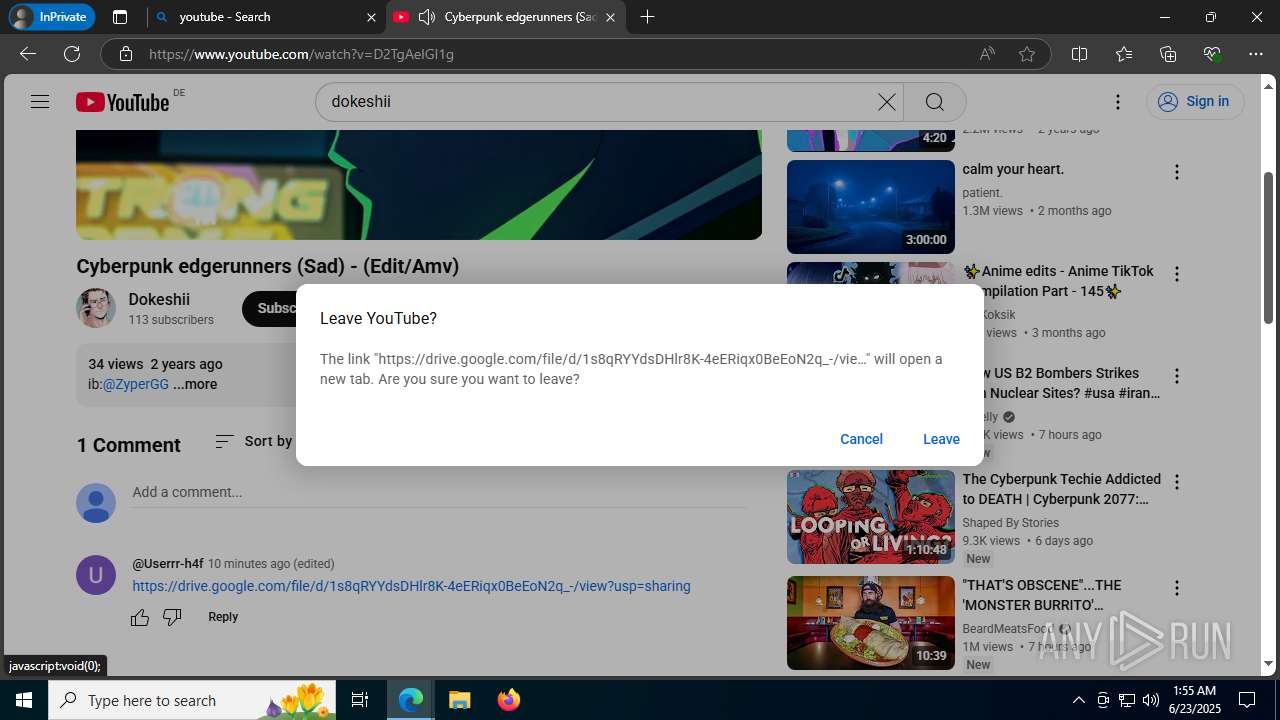
Task: Add this page to favorites
Action: [x=1027, y=54]
